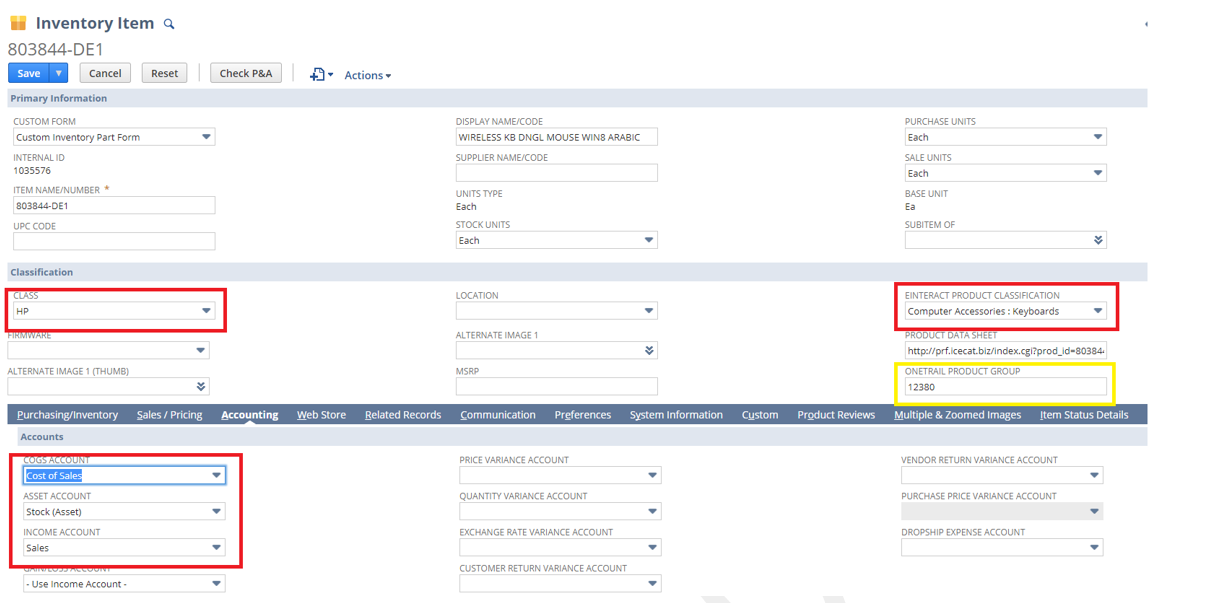Open the Sales / Pricing tab
The width and height of the screenshot is (1217, 603).
pos(169,415)
